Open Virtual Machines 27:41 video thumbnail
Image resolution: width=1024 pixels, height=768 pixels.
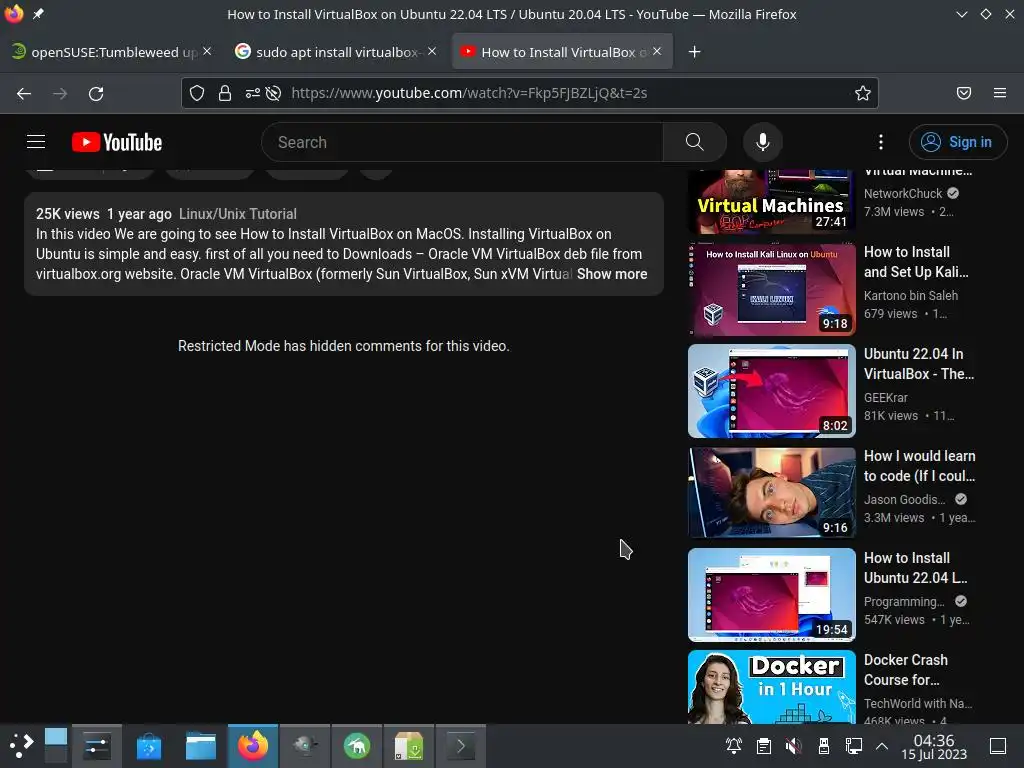click(771, 202)
